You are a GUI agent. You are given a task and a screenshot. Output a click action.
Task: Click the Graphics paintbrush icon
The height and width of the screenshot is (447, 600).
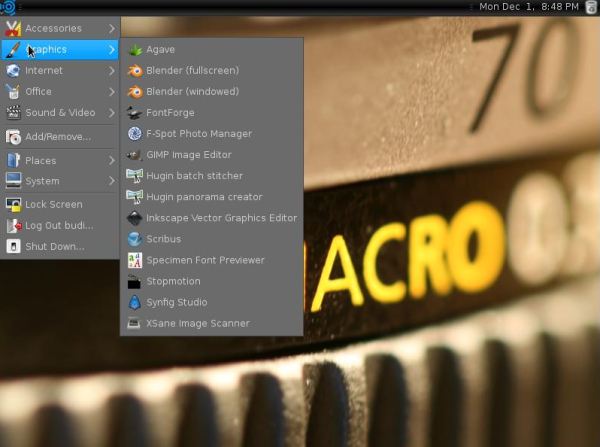(13, 50)
